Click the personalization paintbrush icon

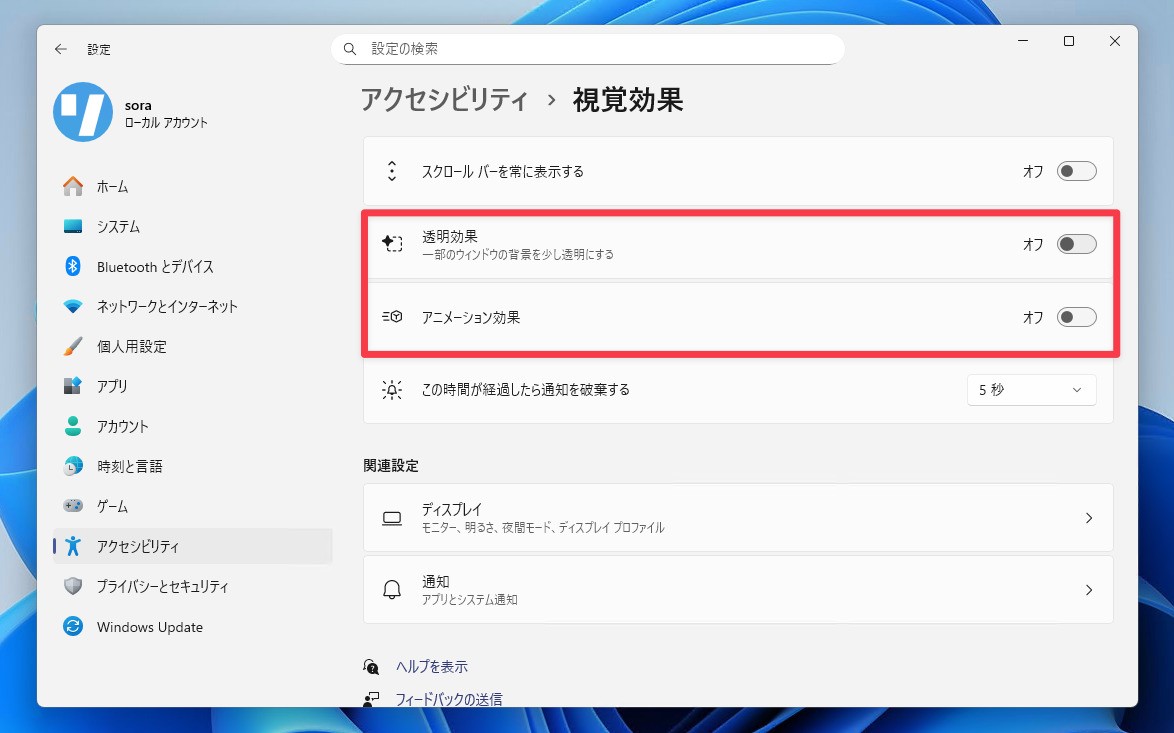73,347
